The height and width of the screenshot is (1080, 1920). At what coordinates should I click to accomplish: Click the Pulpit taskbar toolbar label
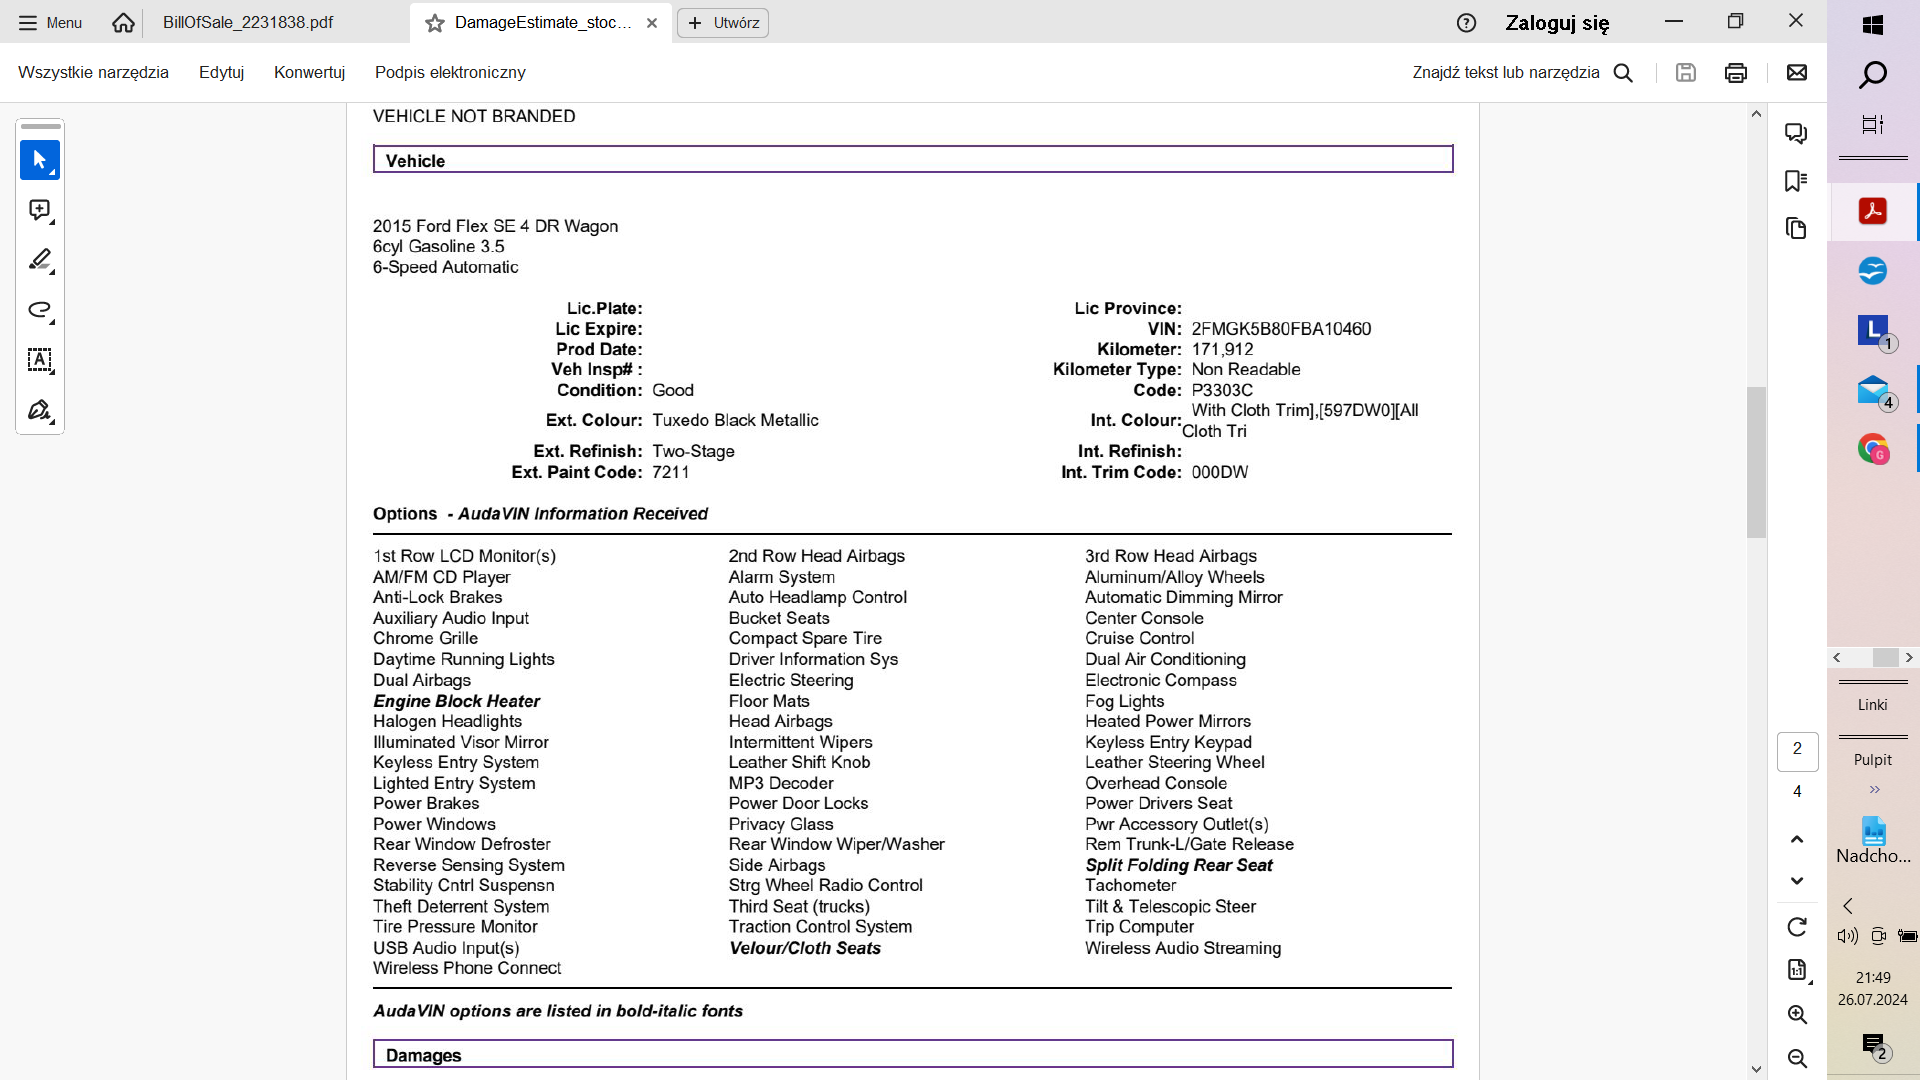point(1873,759)
